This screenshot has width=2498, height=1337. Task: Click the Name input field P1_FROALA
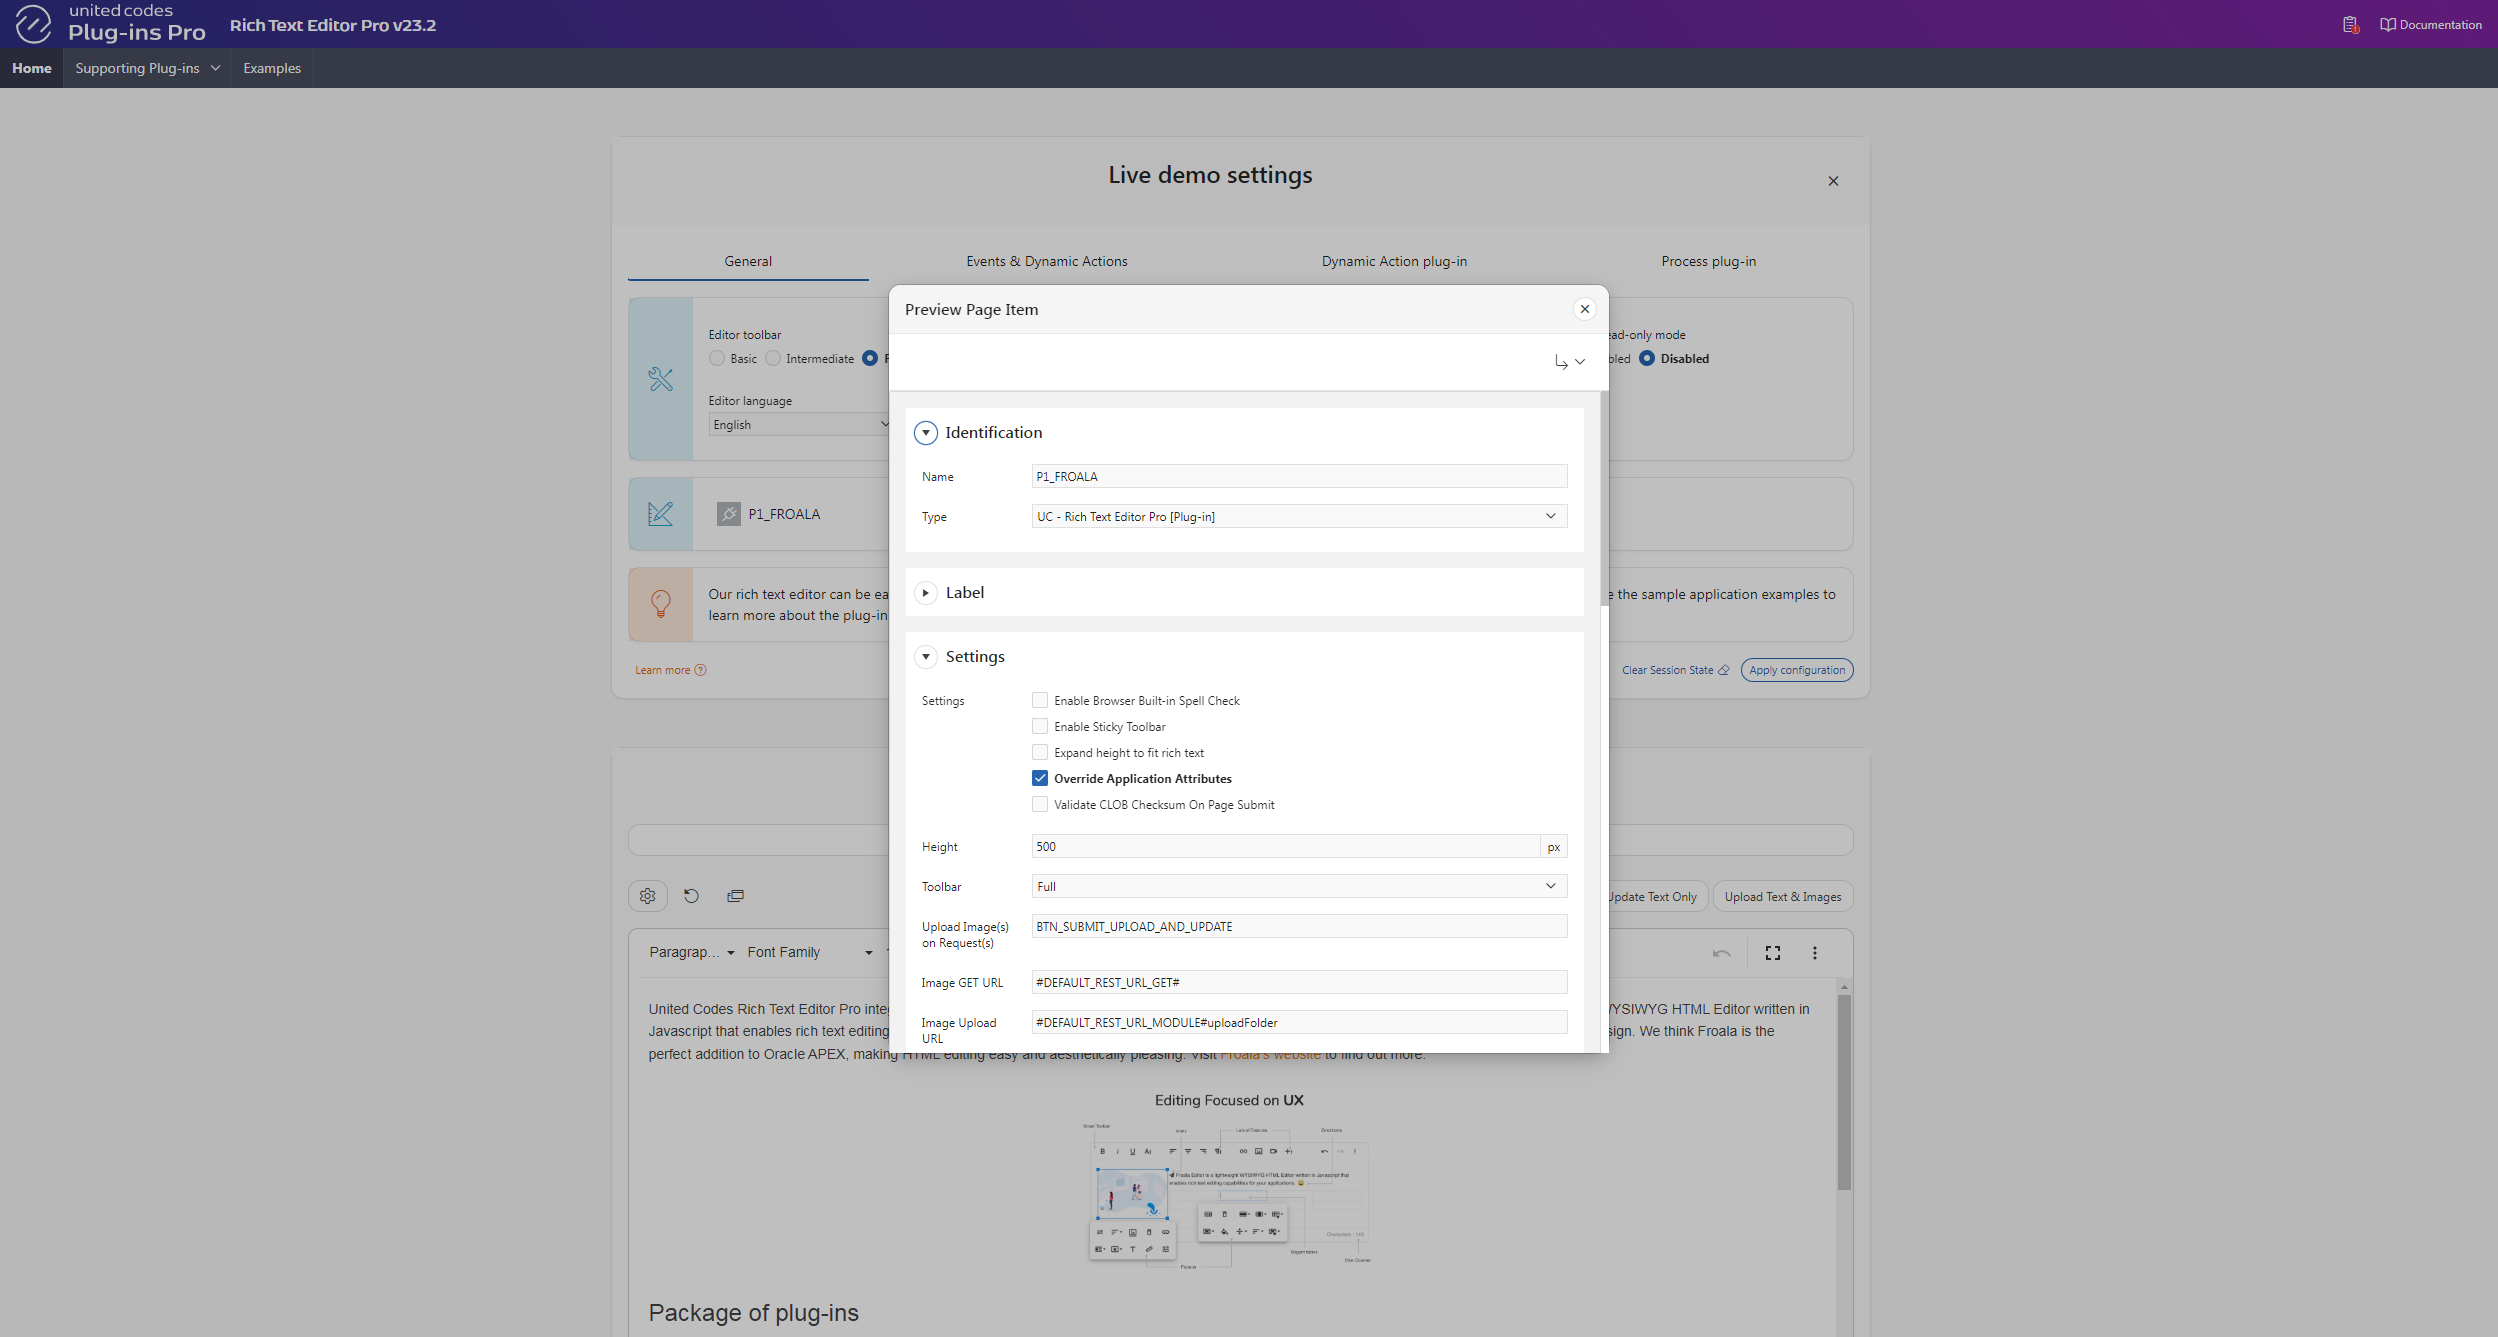[x=1299, y=476]
